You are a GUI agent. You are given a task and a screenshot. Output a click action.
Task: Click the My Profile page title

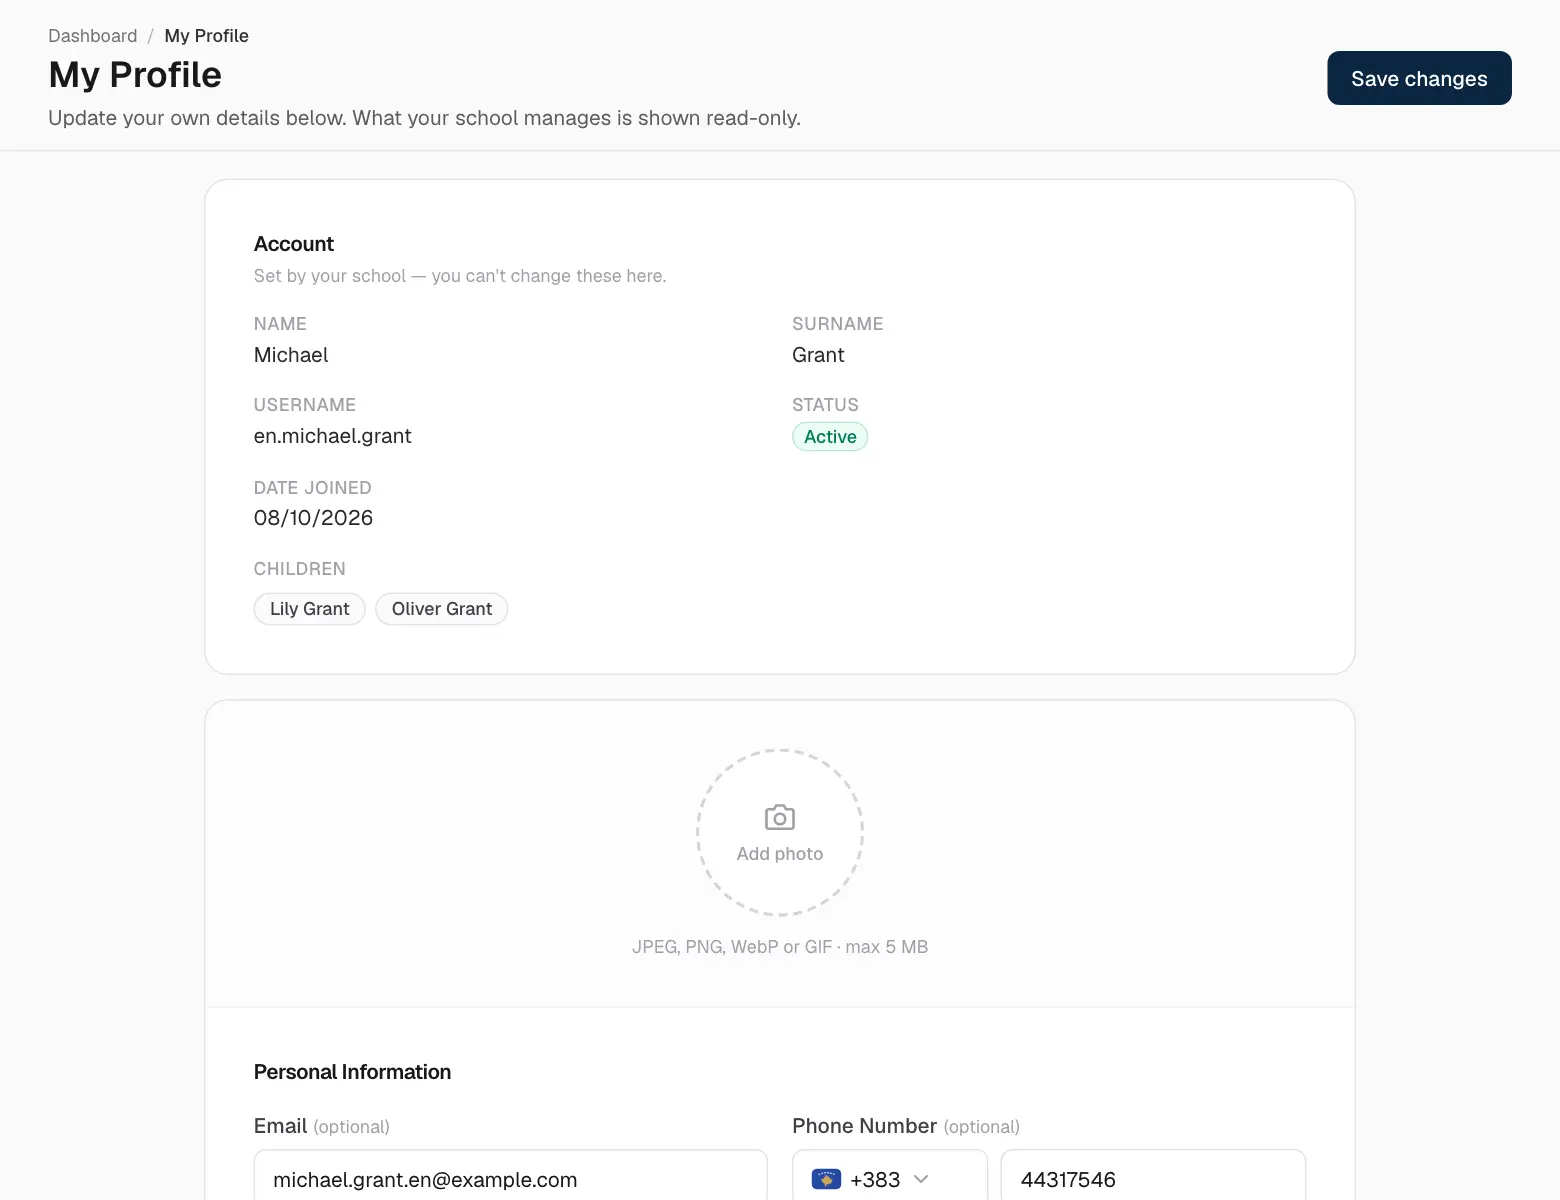click(x=135, y=75)
